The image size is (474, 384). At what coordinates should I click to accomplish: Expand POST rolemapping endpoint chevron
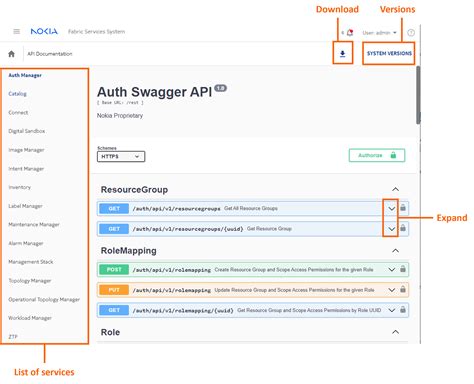pyautogui.click(x=392, y=269)
